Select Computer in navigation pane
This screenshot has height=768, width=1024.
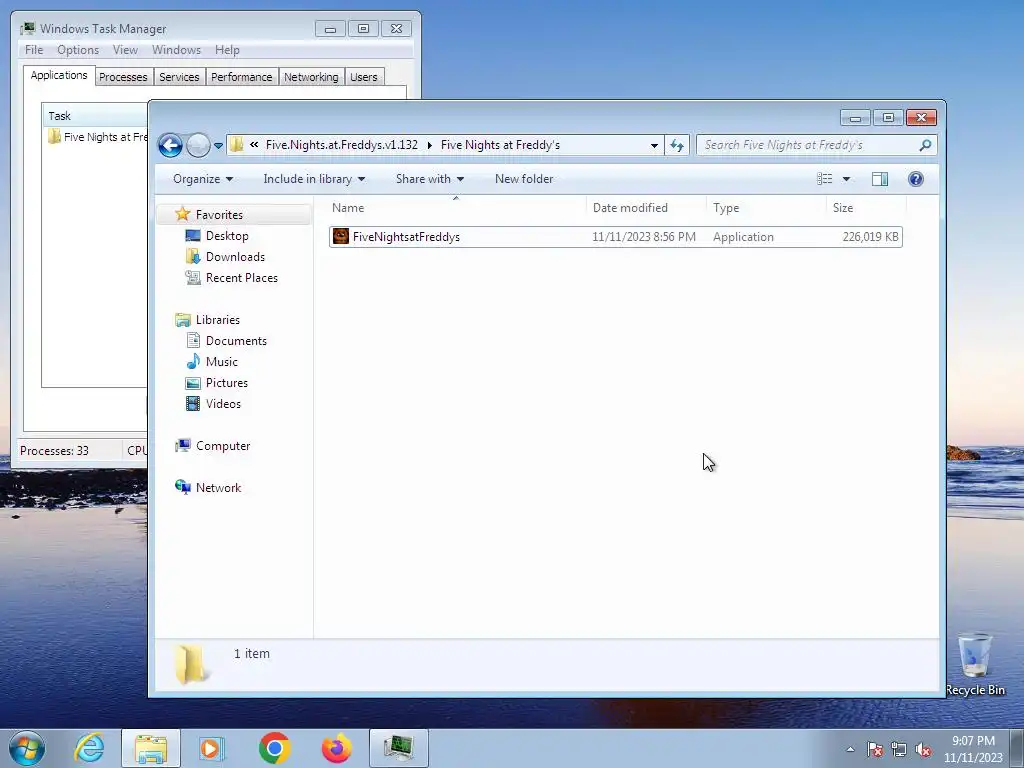223,446
